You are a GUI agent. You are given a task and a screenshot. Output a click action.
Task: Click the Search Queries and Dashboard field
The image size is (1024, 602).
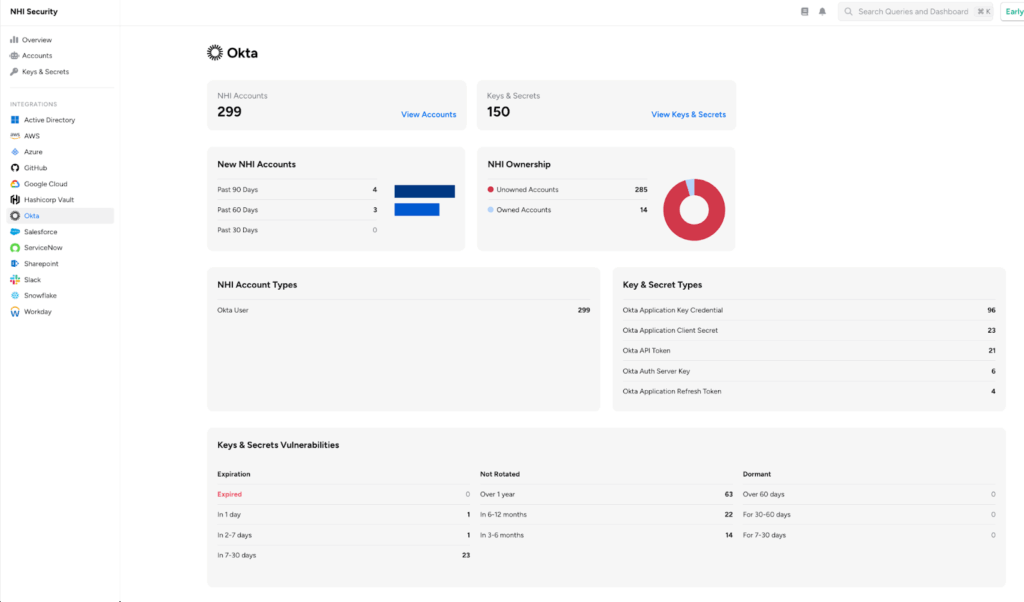(912, 12)
